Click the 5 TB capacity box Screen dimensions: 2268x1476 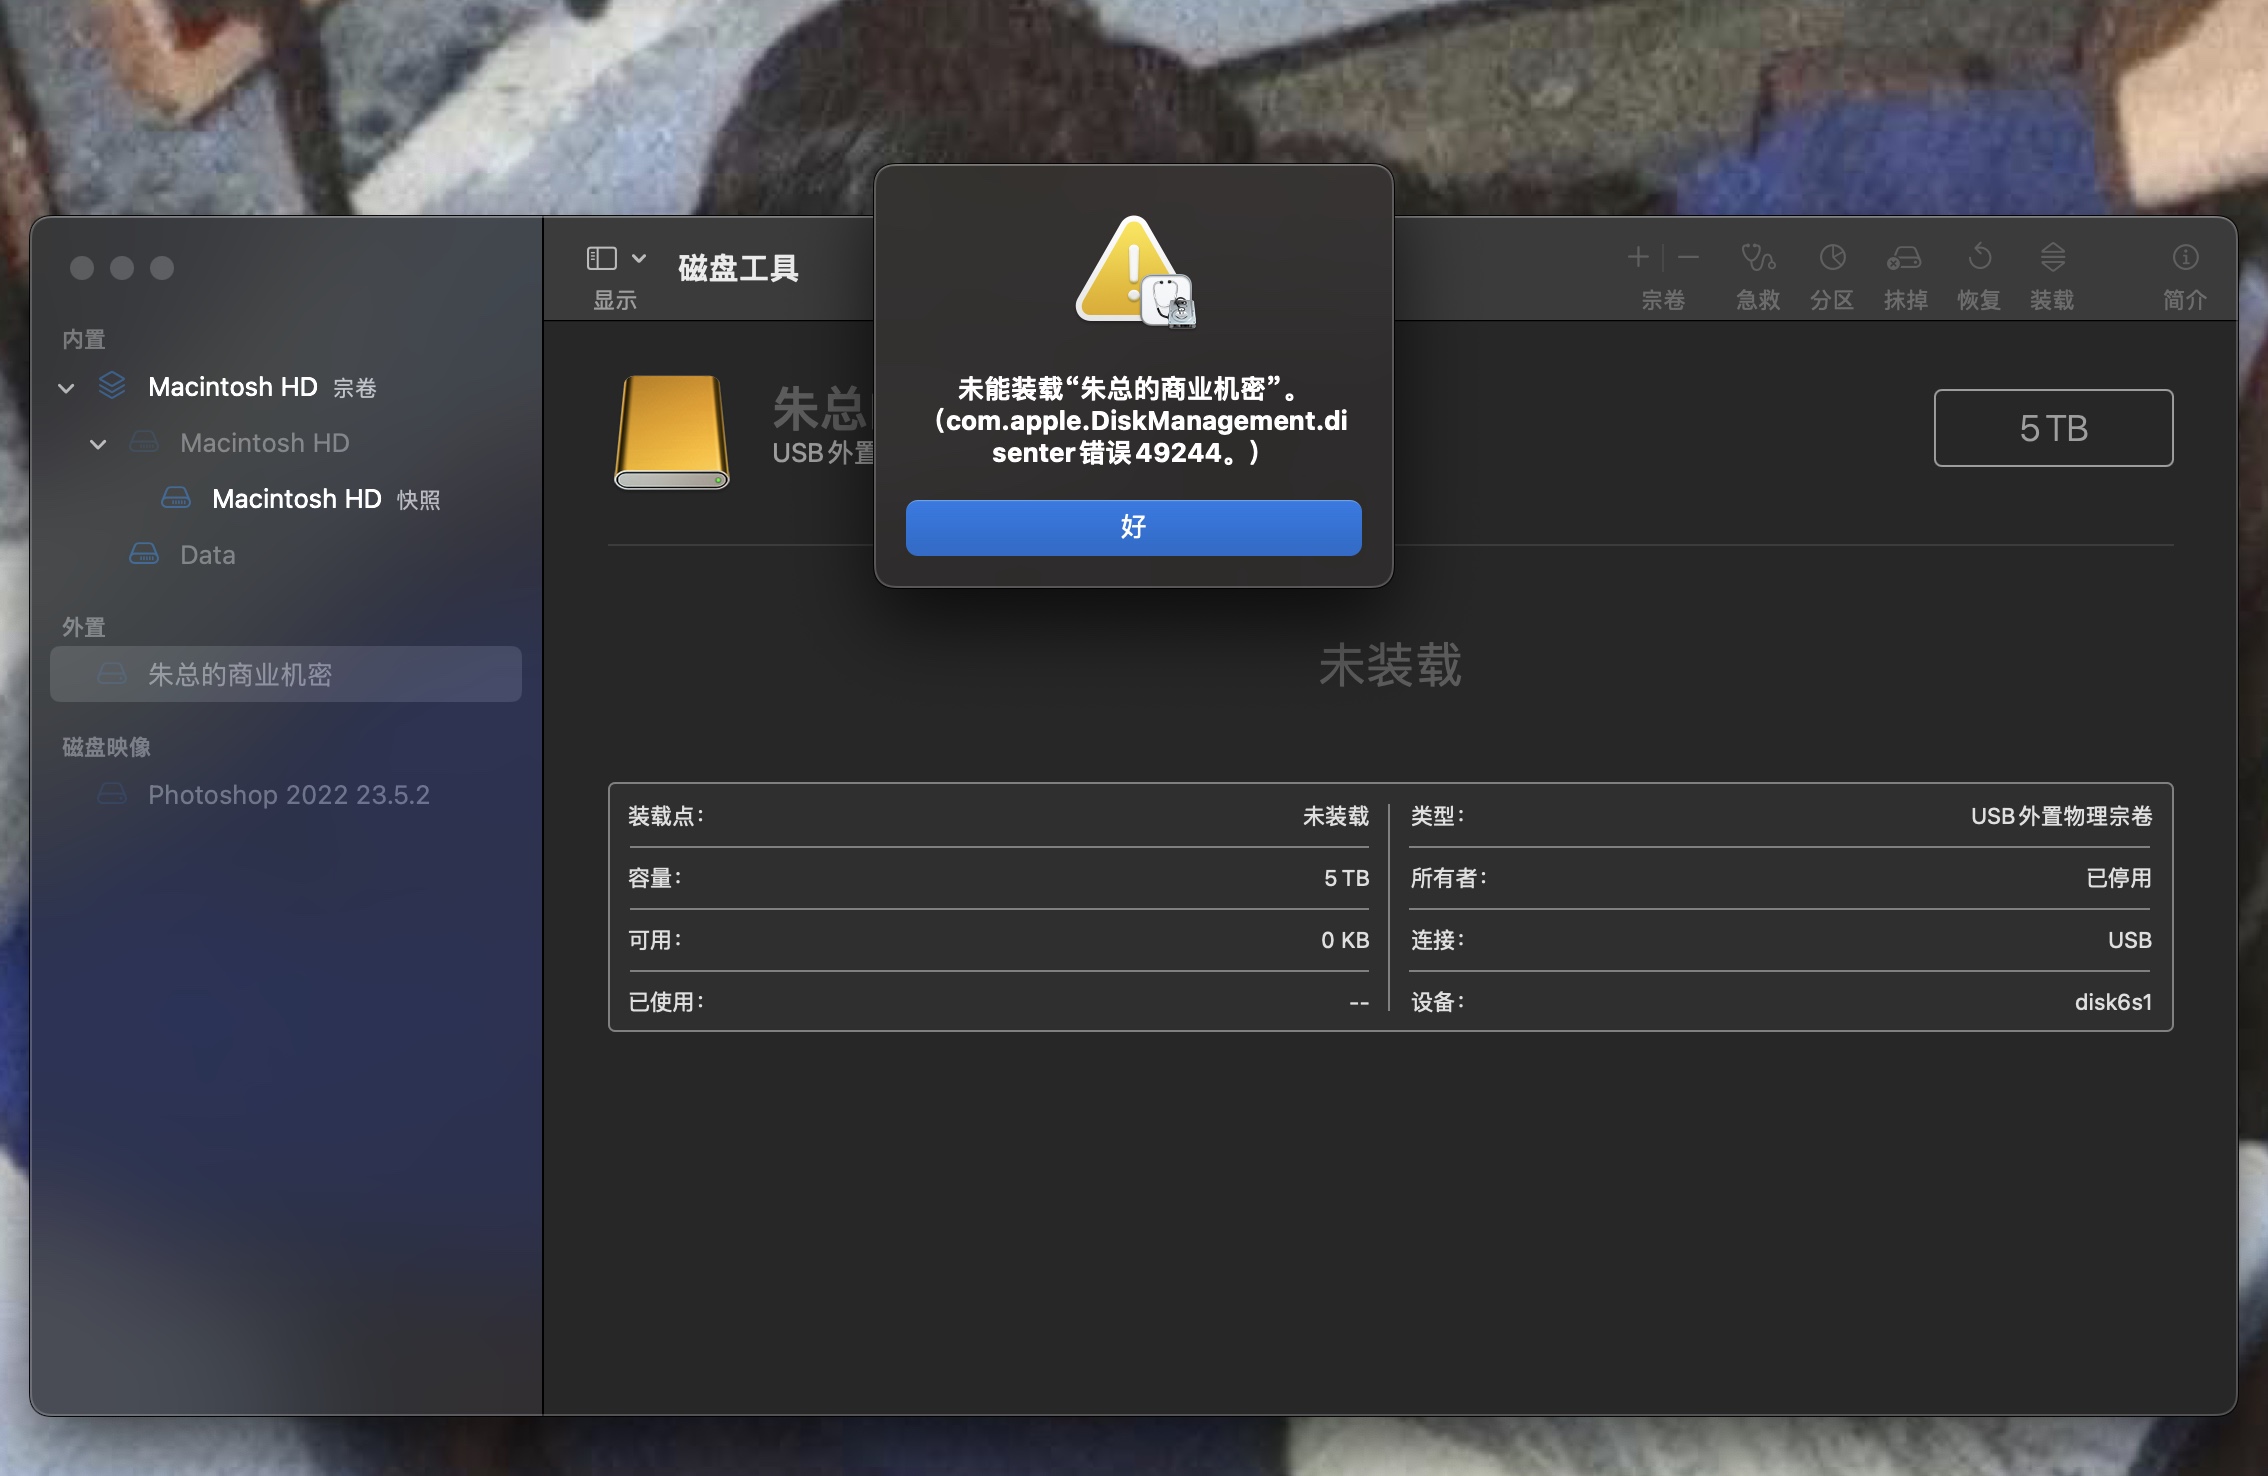(x=2053, y=428)
